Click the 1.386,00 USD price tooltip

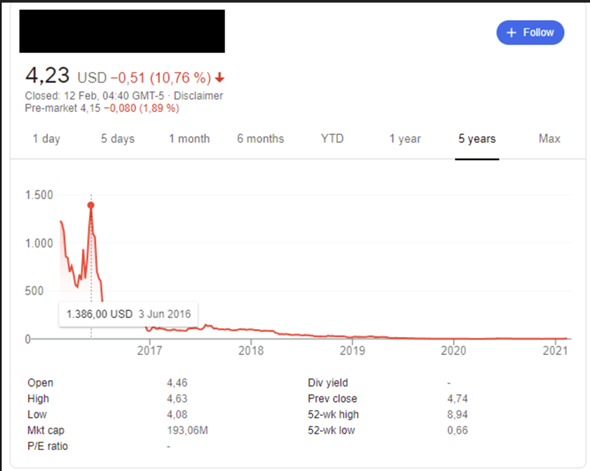pos(128,314)
